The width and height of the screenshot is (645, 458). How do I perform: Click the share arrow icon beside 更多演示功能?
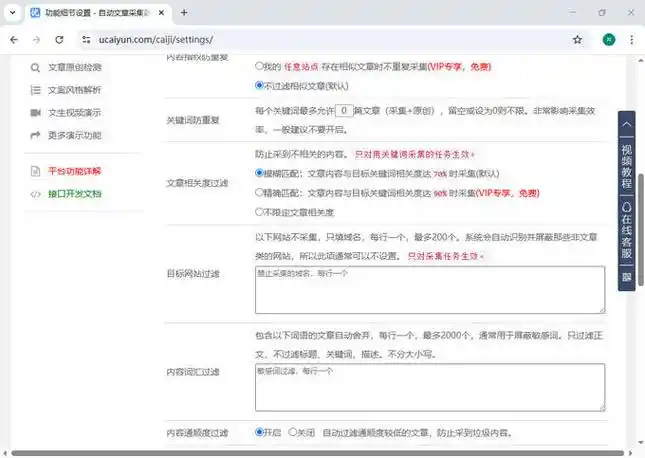35,135
